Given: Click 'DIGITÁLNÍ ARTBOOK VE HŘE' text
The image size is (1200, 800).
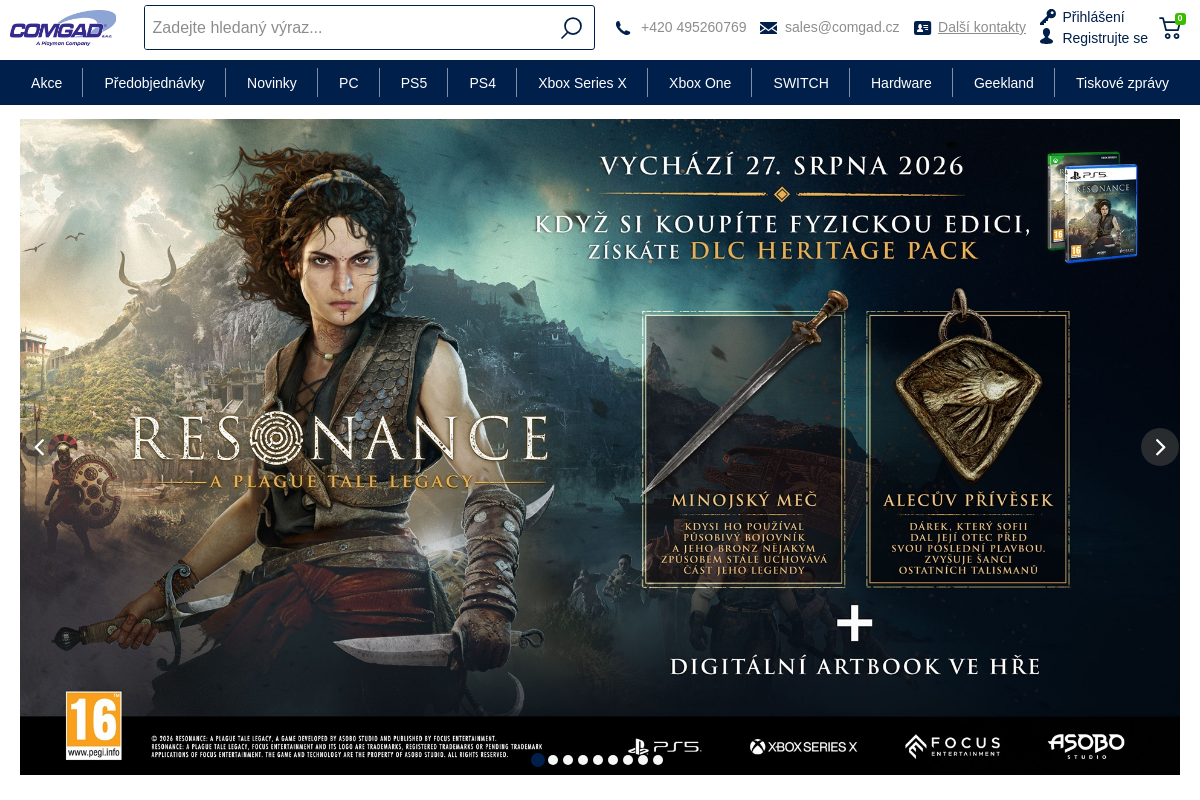Looking at the screenshot, I should 855,666.
